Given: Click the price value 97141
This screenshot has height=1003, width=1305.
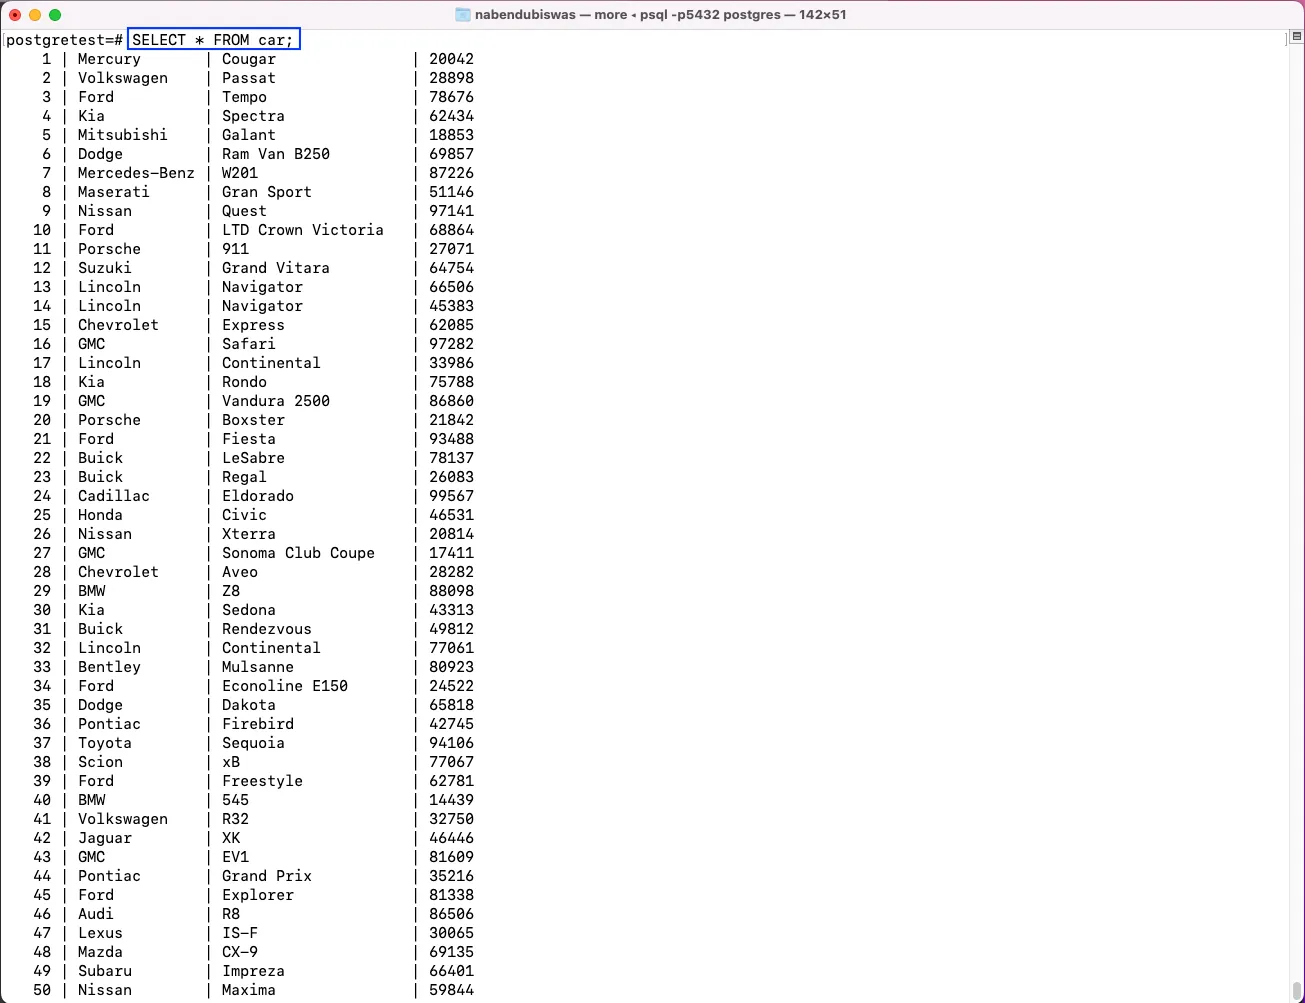Looking at the screenshot, I should (x=451, y=211).
